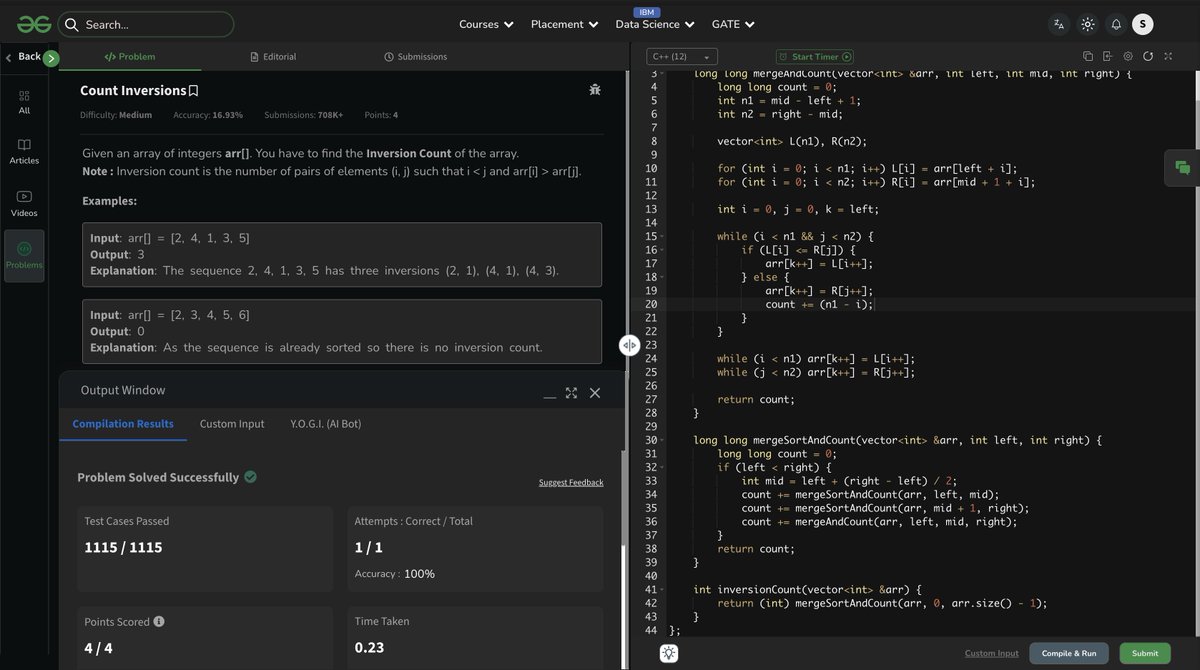The width and height of the screenshot is (1200, 670).
Task: Select the Custom Input tab
Action: 232,424
